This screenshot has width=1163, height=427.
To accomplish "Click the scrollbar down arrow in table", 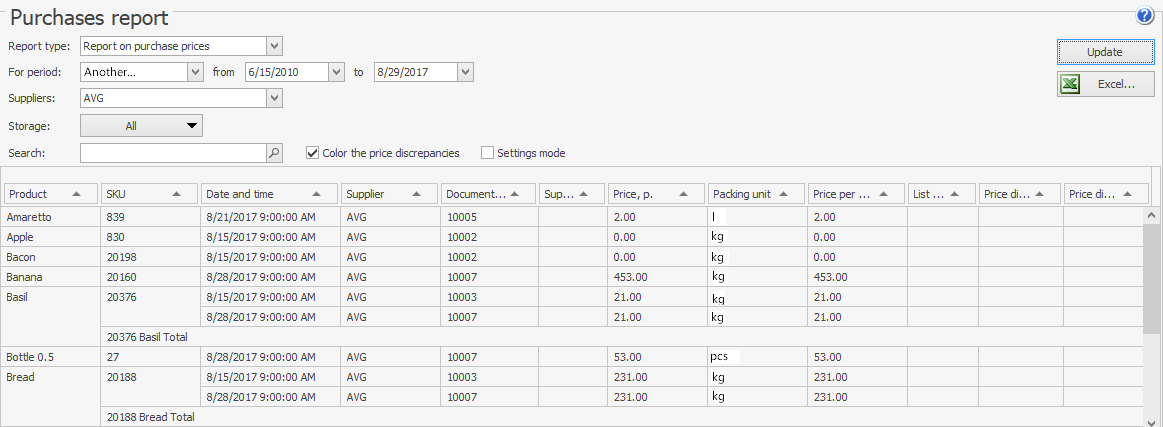I will coord(1152,420).
